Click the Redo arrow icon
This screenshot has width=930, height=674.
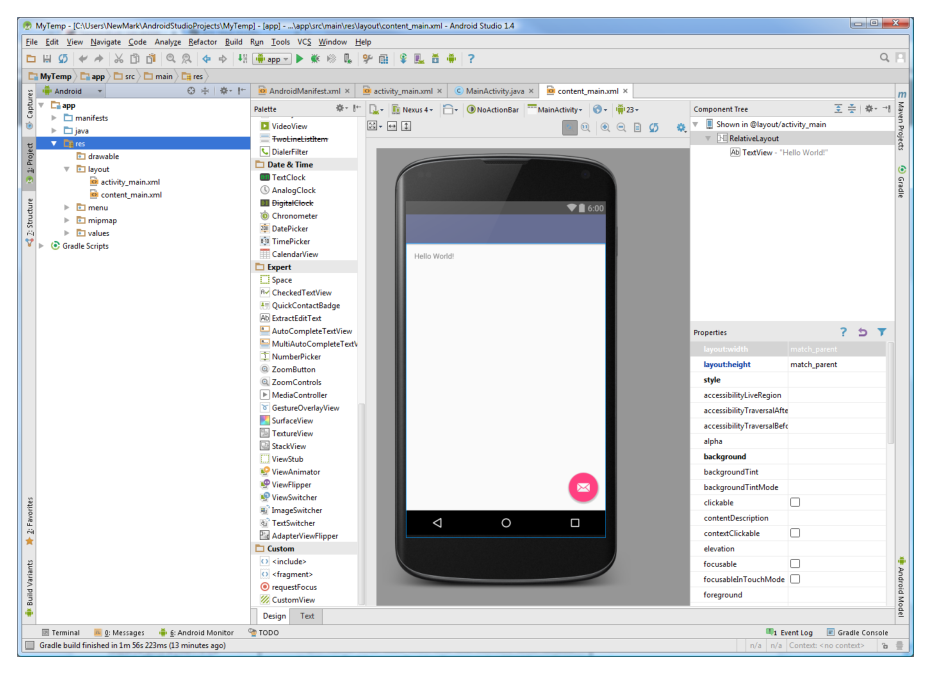[98, 59]
